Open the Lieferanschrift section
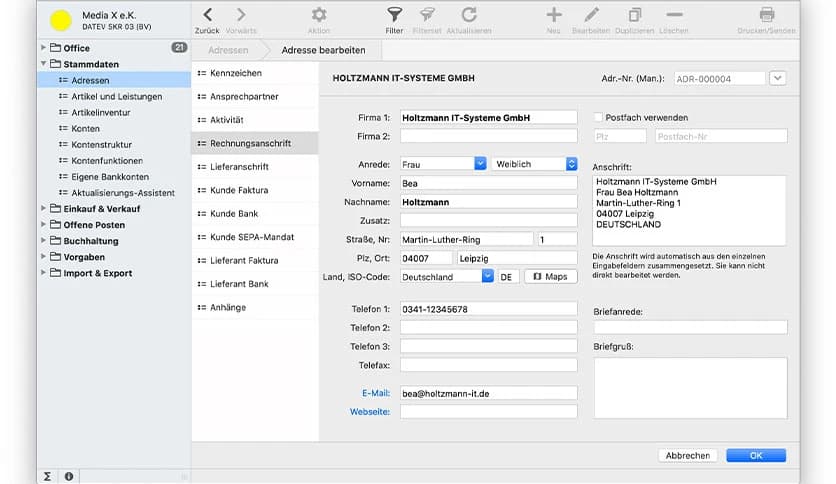Viewport: 836px width, 484px height. point(255,167)
